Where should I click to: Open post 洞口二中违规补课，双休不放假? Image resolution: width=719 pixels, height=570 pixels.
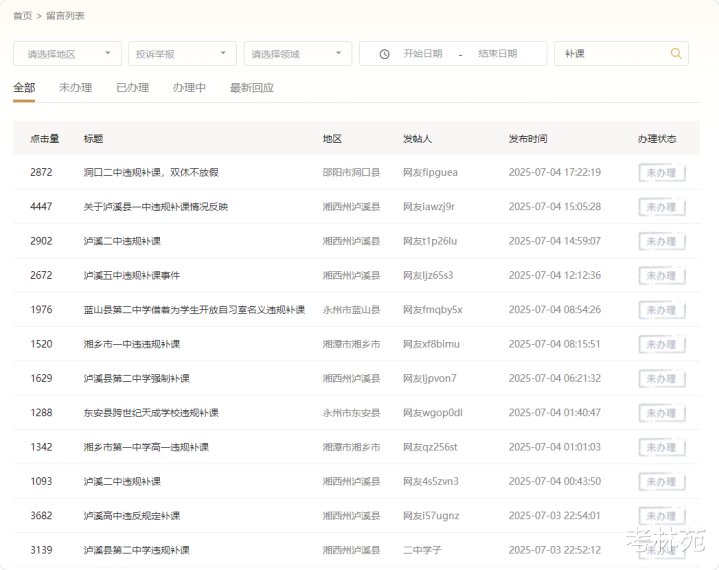151,172
